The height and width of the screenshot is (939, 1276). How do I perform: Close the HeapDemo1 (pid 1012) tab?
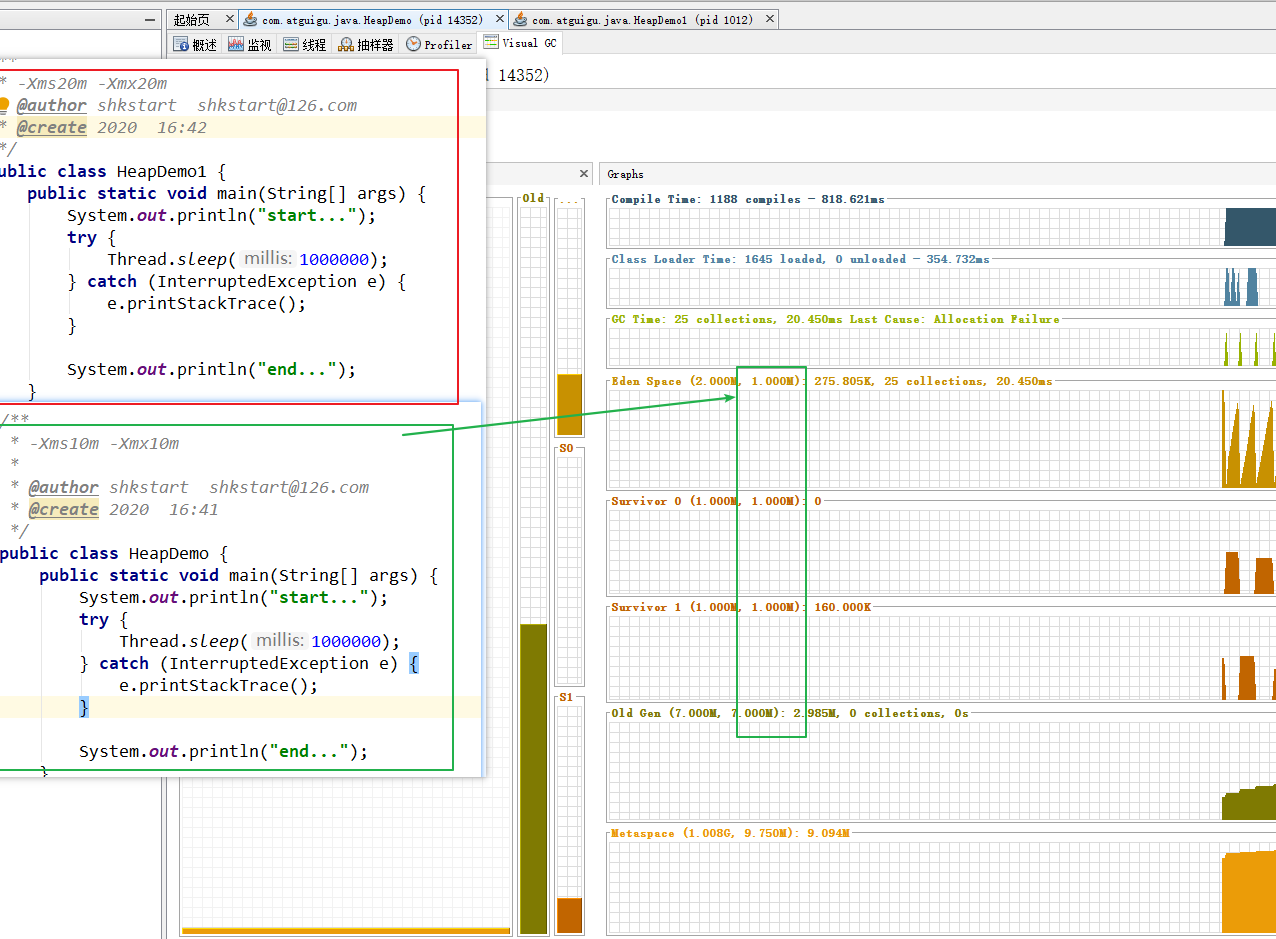(x=768, y=20)
